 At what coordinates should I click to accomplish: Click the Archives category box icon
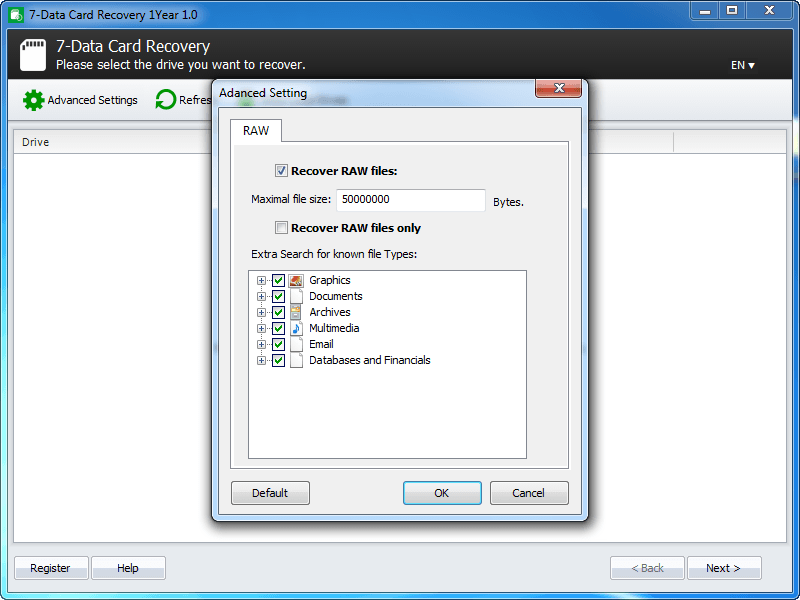(x=296, y=312)
